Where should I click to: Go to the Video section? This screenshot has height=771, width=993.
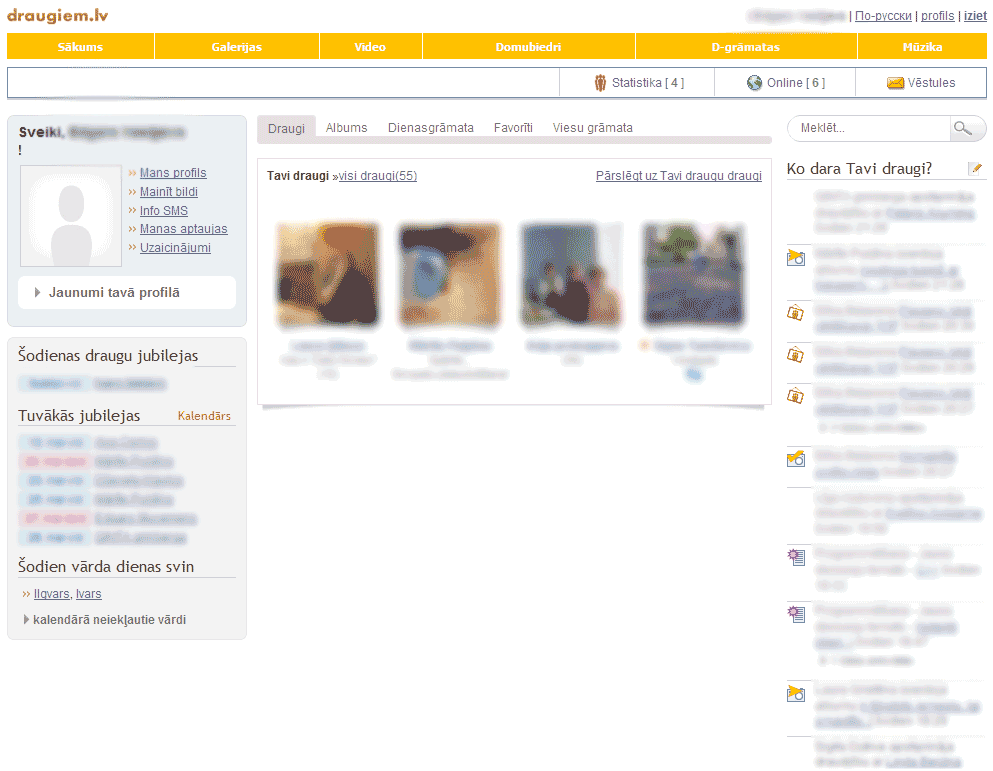pyautogui.click(x=370, y=47)
